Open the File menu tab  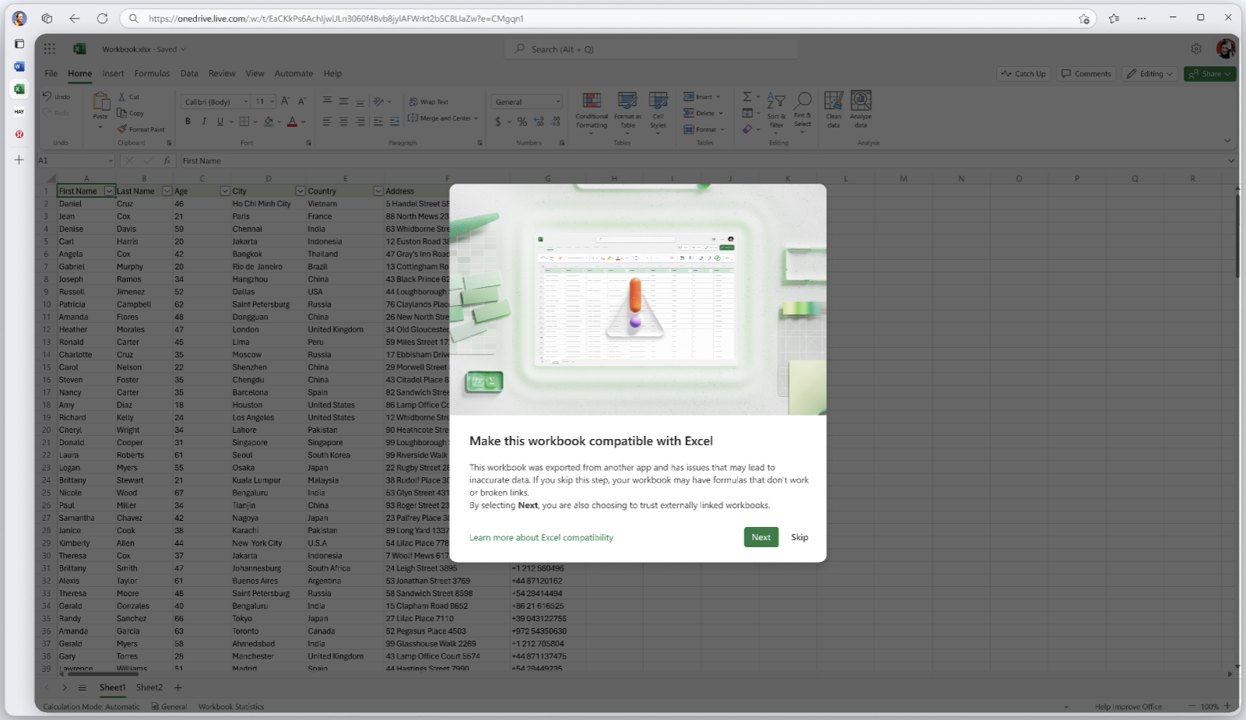coord(51,73)
